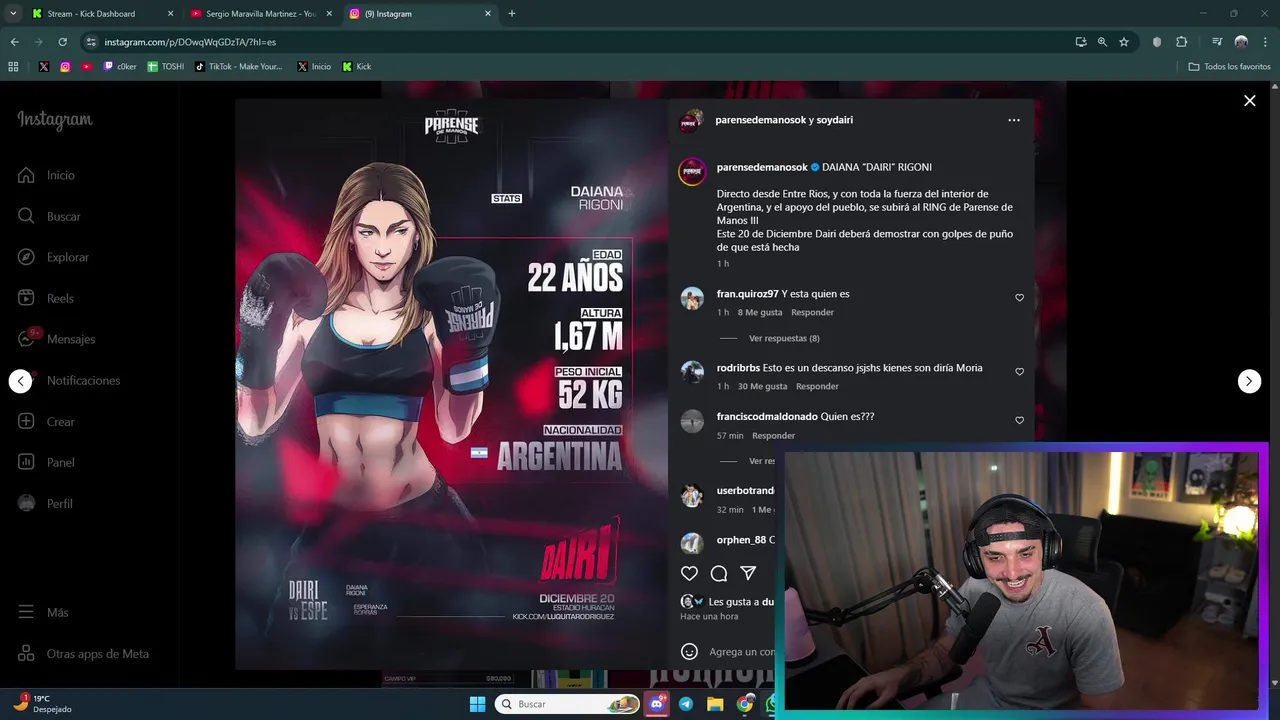Reply to fran.quiroz97's comment

pyautogui.click(x=812, y=312)
